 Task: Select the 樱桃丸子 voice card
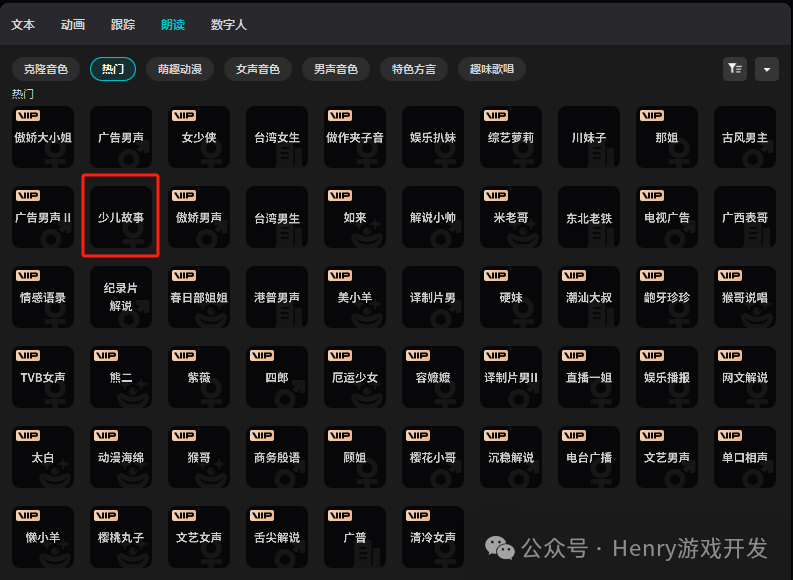click(x=121, y=537)
